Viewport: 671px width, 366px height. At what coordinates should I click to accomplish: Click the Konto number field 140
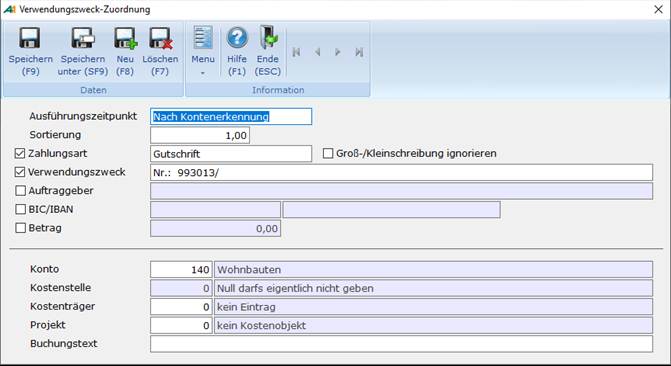click(x=181, y=270)
